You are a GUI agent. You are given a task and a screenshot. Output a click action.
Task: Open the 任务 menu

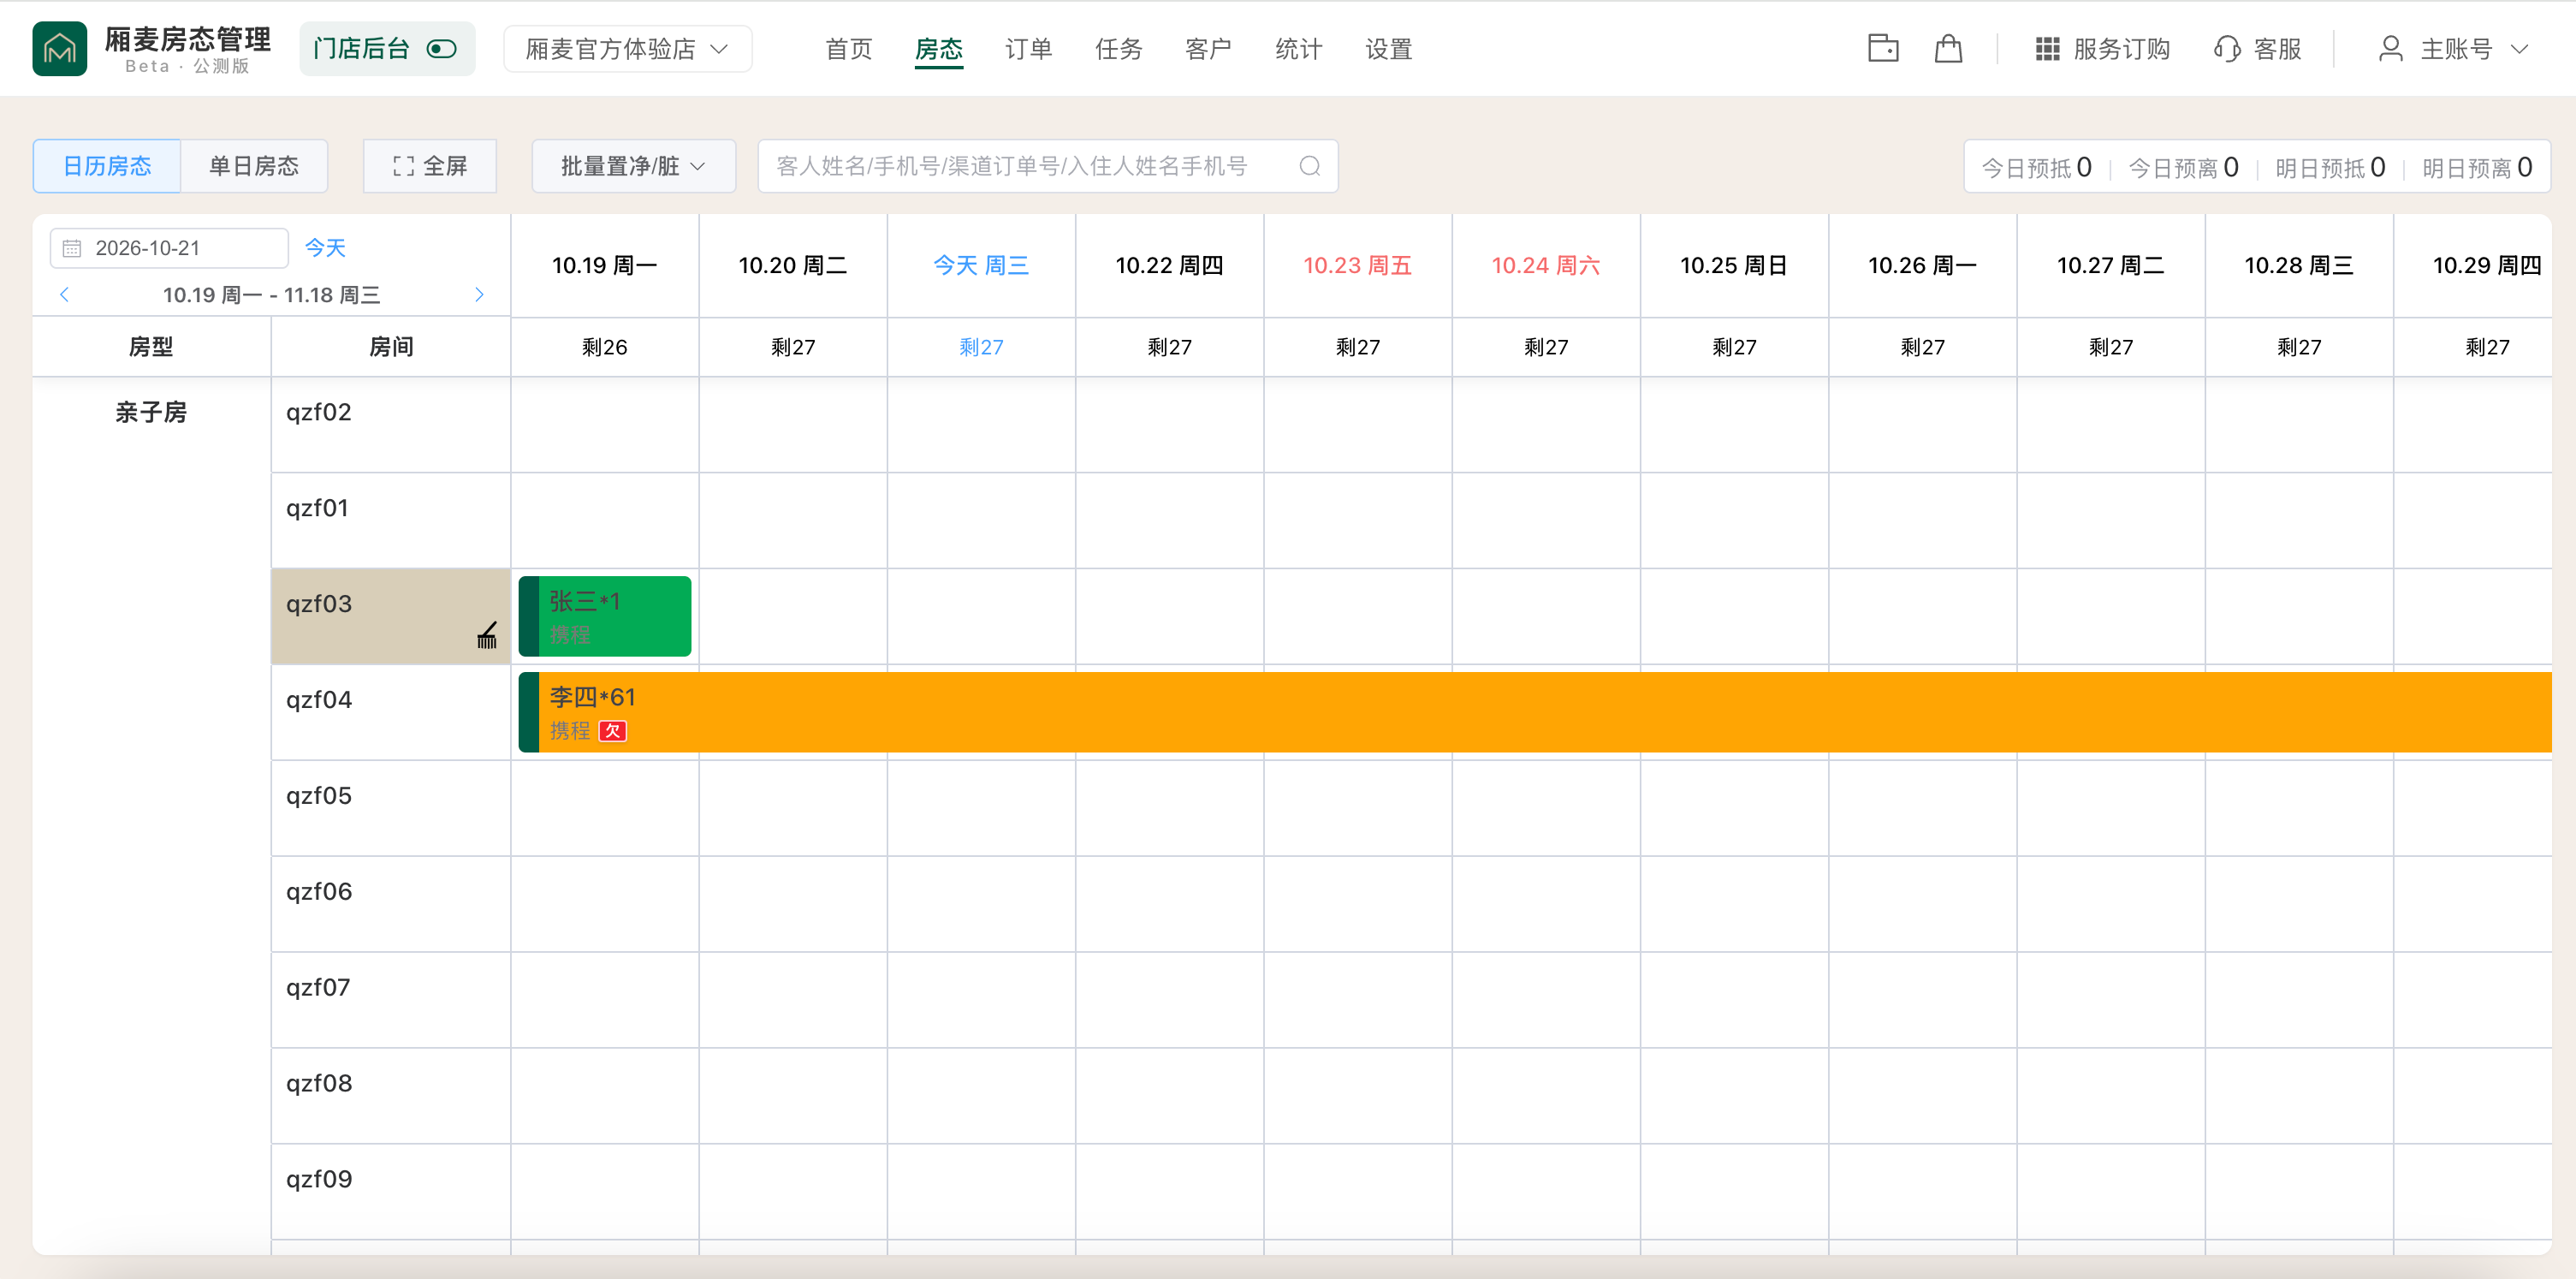(x=1118, y=49)
